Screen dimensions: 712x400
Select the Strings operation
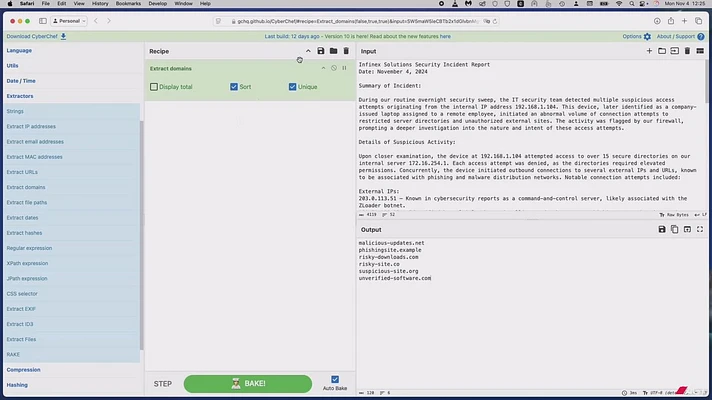tap(72, 111)
